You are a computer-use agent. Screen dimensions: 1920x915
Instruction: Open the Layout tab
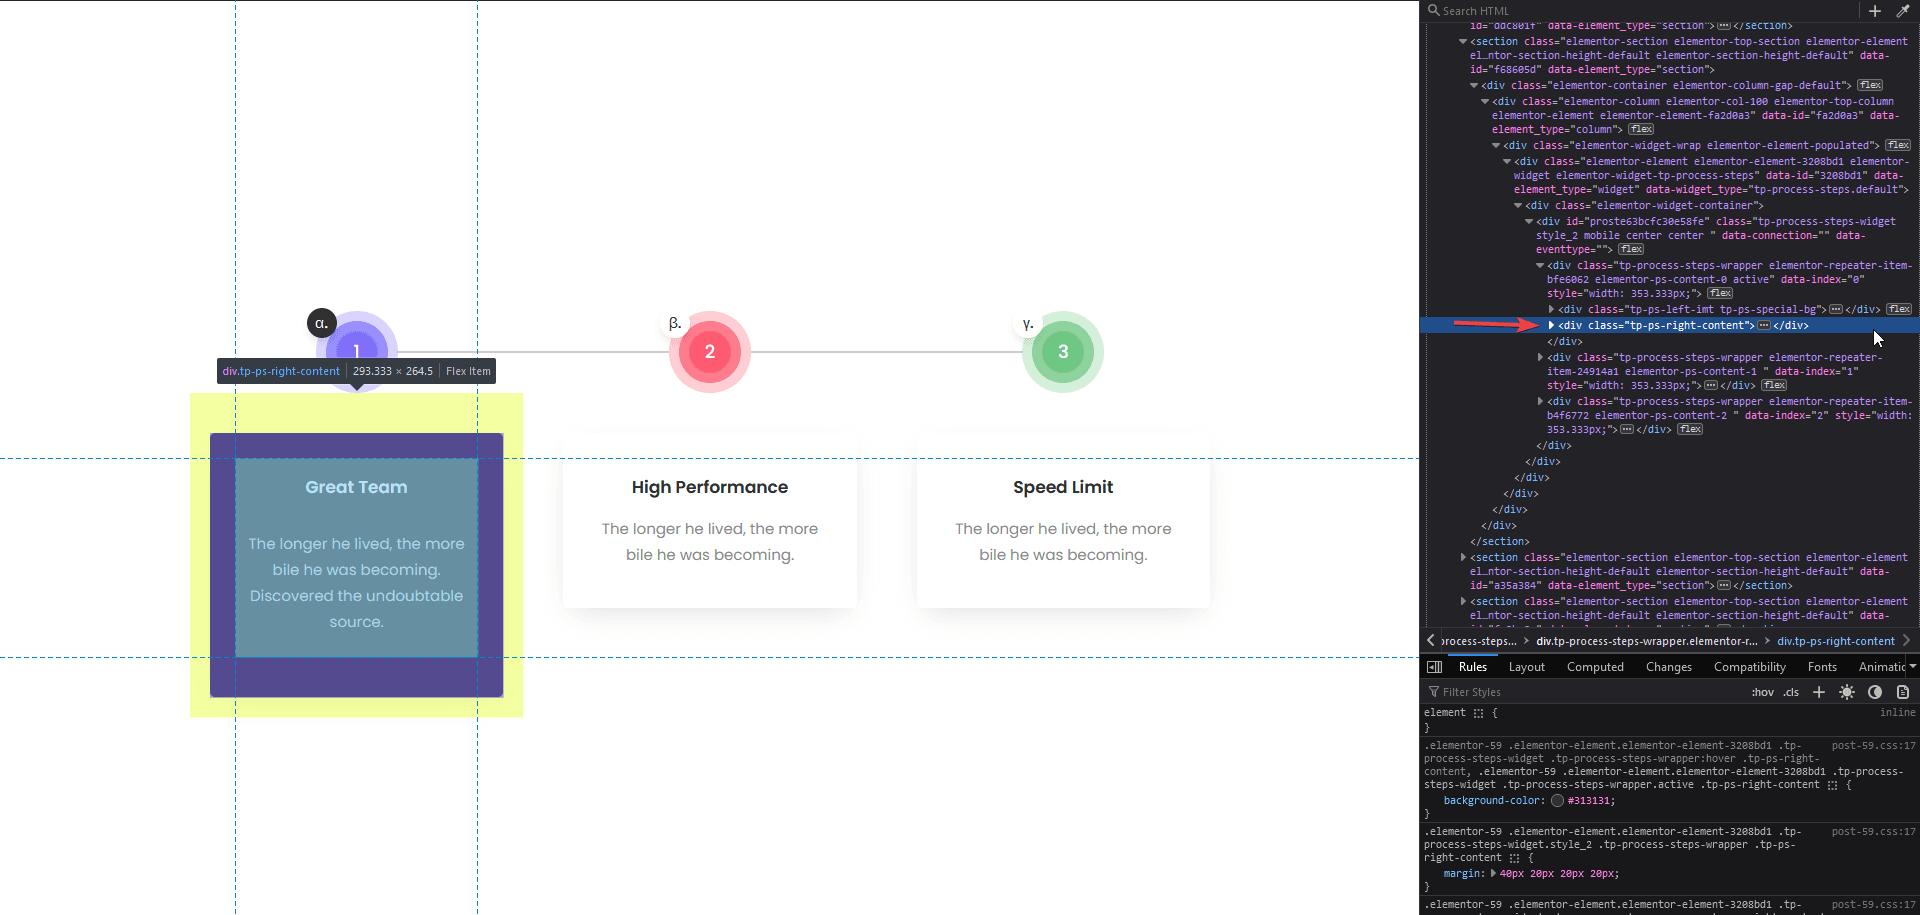click(1526, 667)
